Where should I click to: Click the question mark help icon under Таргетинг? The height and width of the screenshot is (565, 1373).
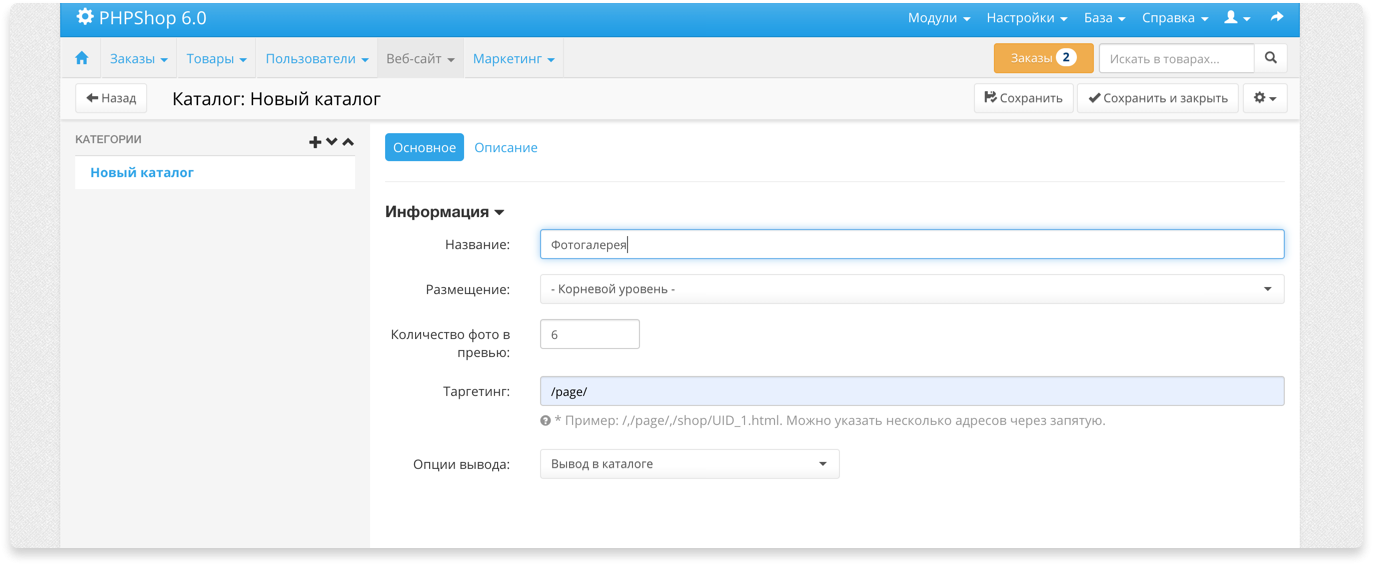pos(545,421)
